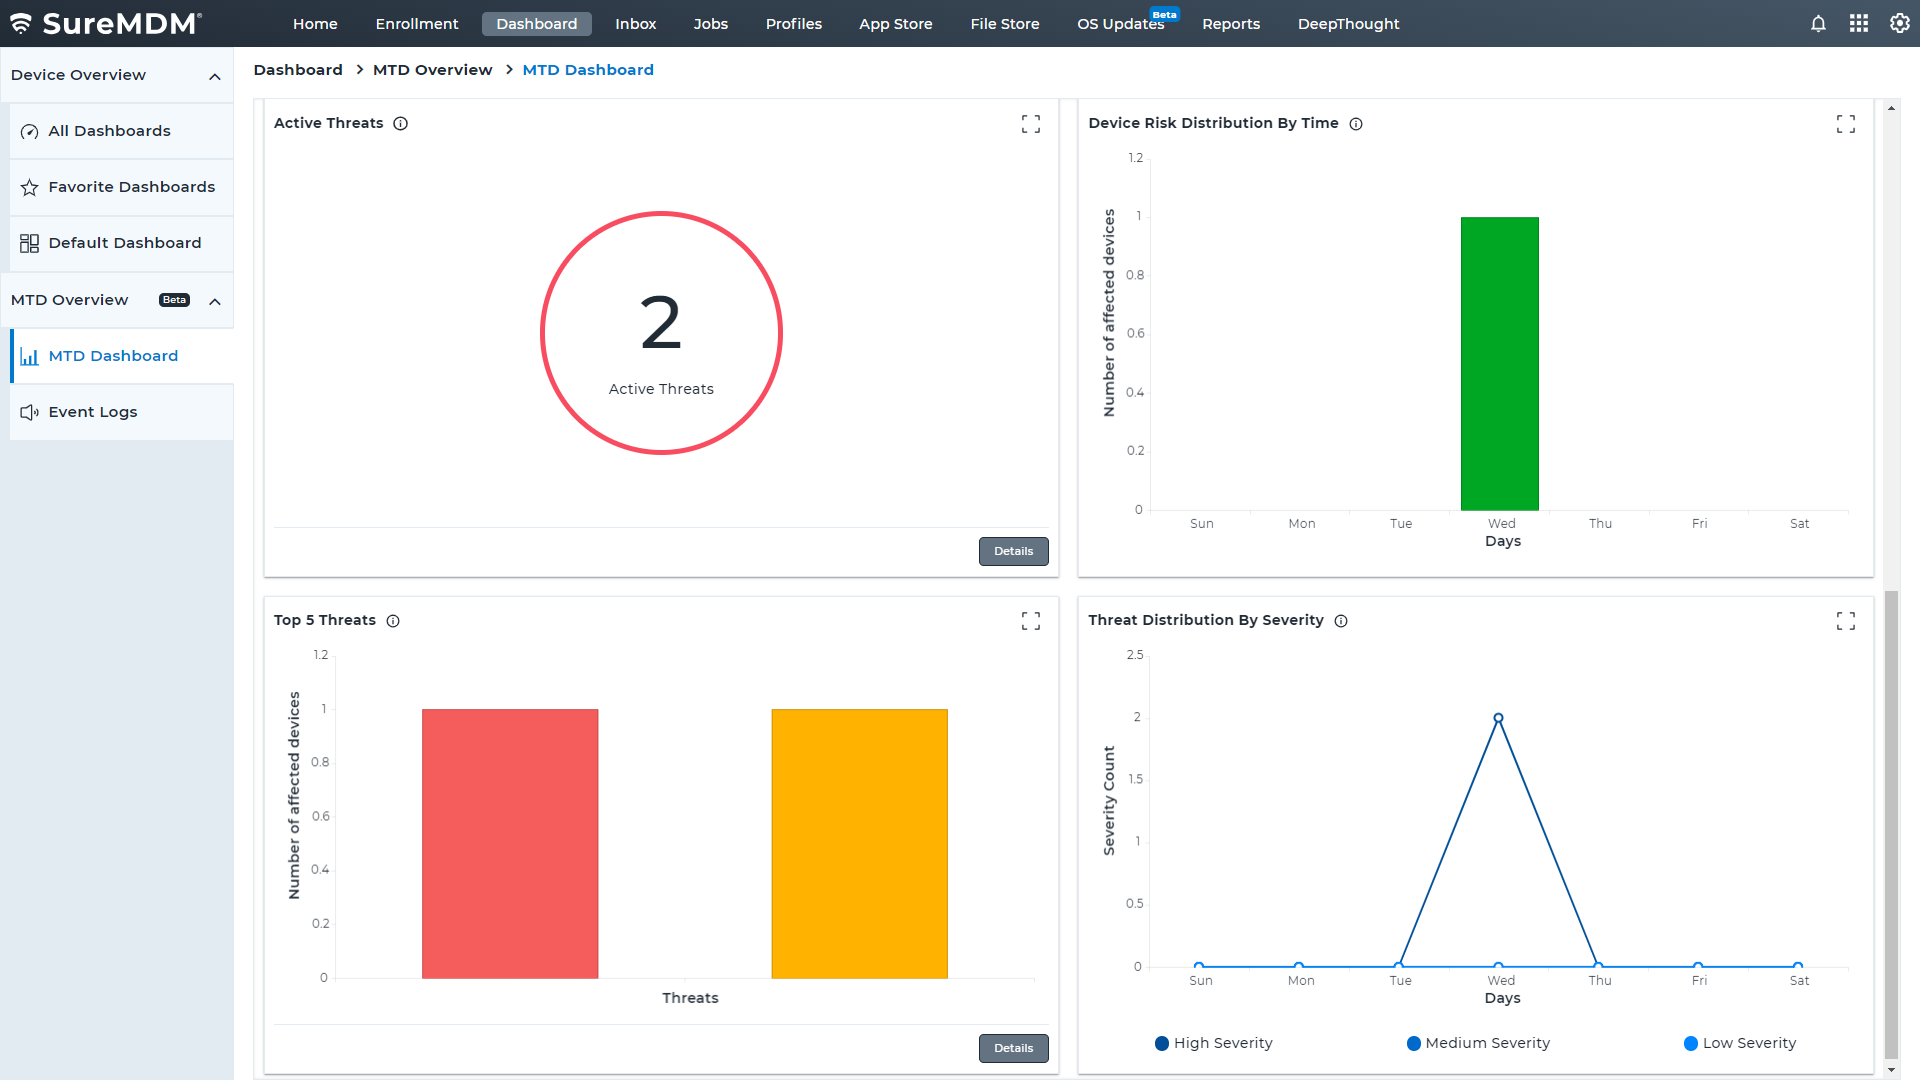Viewport: 1920px width, 1080px height.
Task: Collapse the Device Overview section
Action: click(x=215, y=76)
